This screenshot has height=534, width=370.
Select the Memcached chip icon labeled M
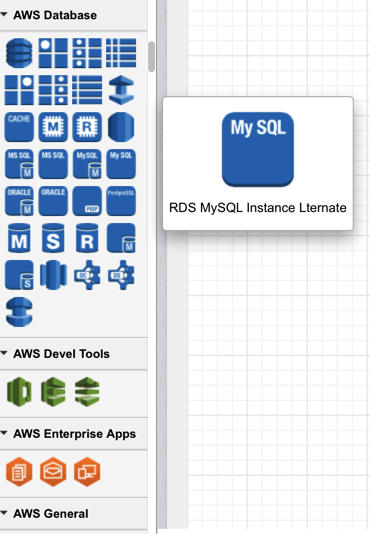(53, 127)
